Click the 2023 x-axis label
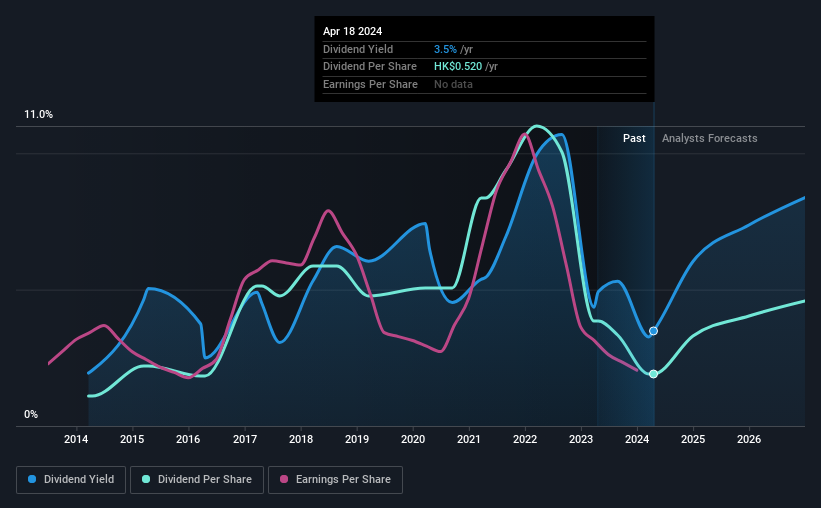The width and height of the screenshot is (821, 508). 581,439
